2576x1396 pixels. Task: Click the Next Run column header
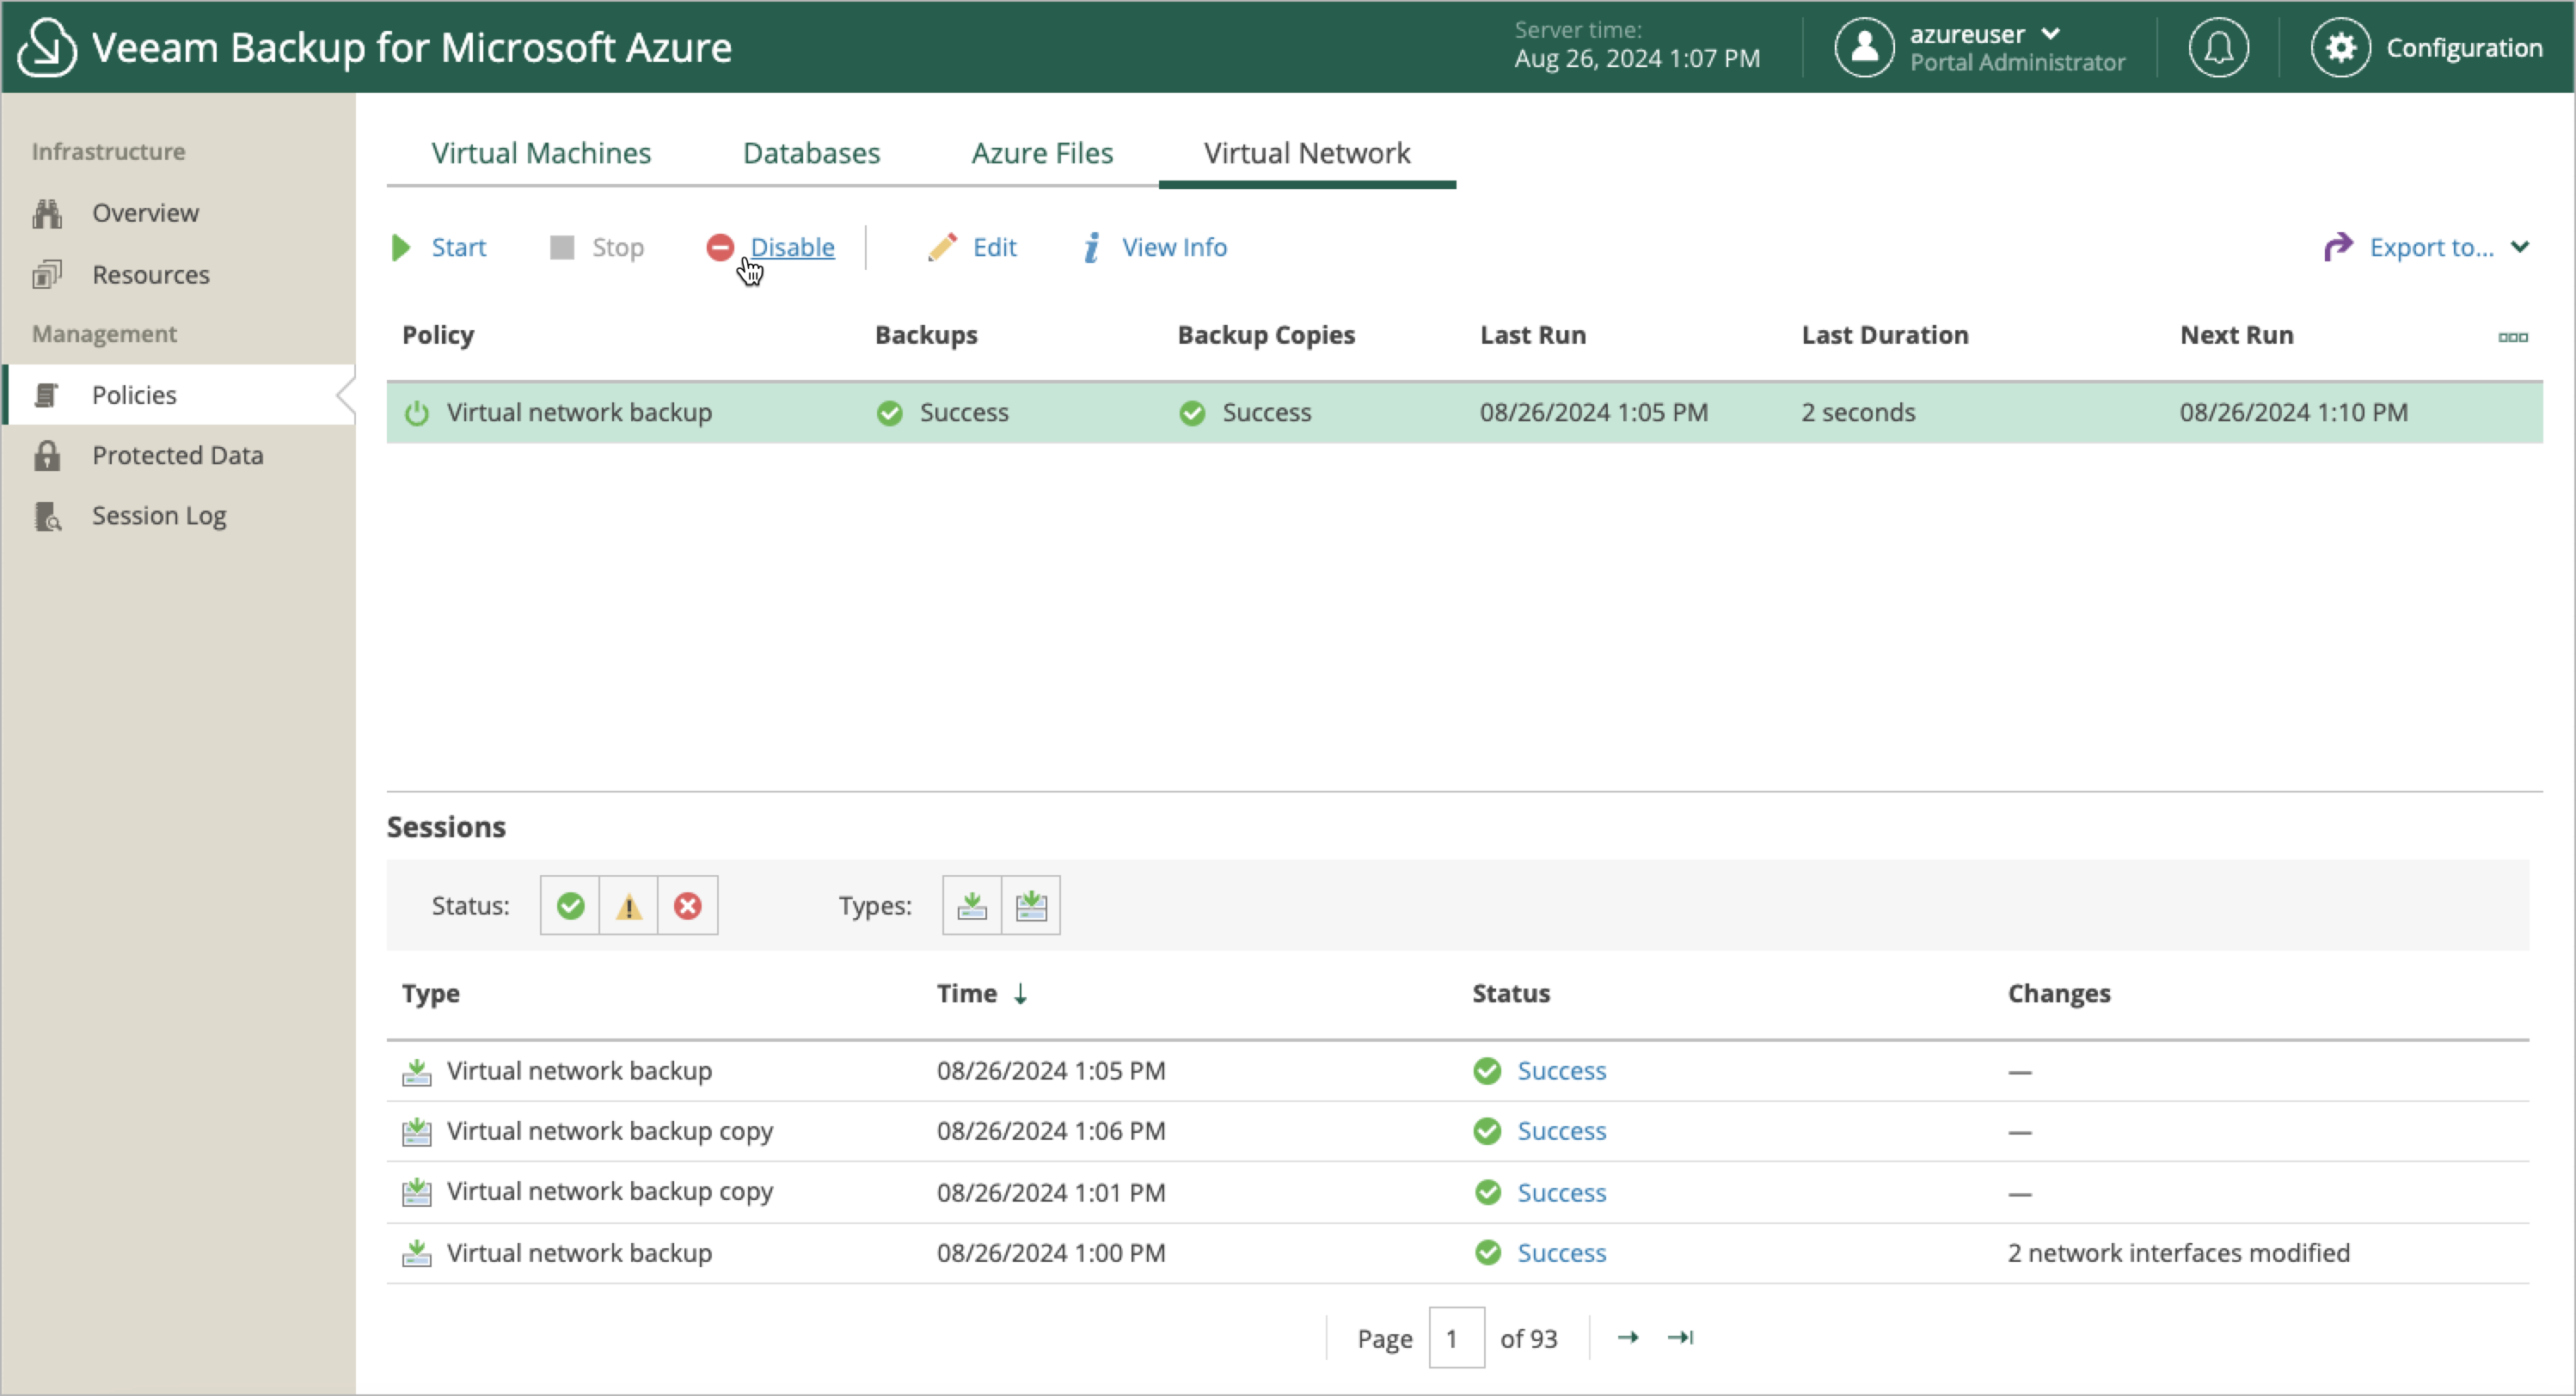click(2236, 335)
